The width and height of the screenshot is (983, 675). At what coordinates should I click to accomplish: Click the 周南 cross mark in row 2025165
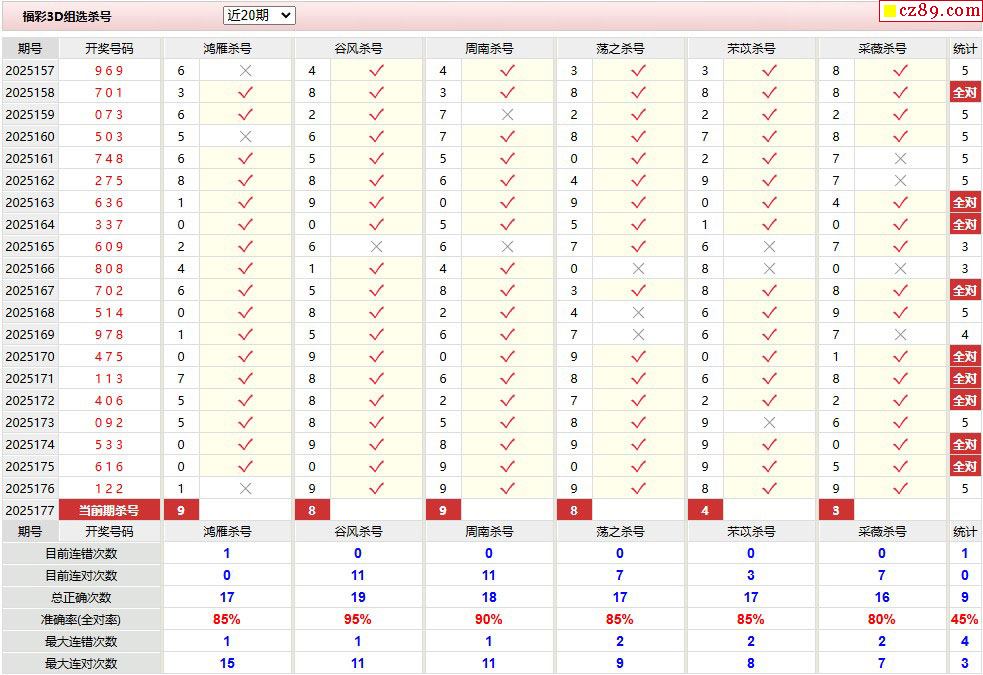(x=508, y=246)
